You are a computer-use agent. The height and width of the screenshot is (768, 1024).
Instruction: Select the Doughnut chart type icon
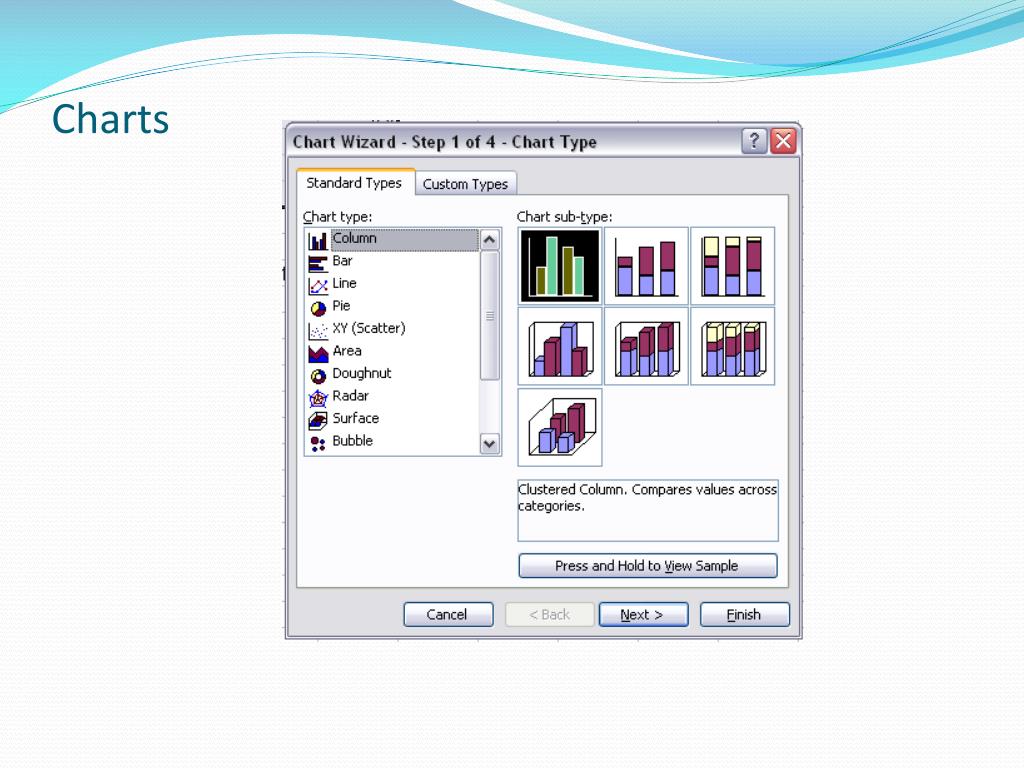[318, 376]
